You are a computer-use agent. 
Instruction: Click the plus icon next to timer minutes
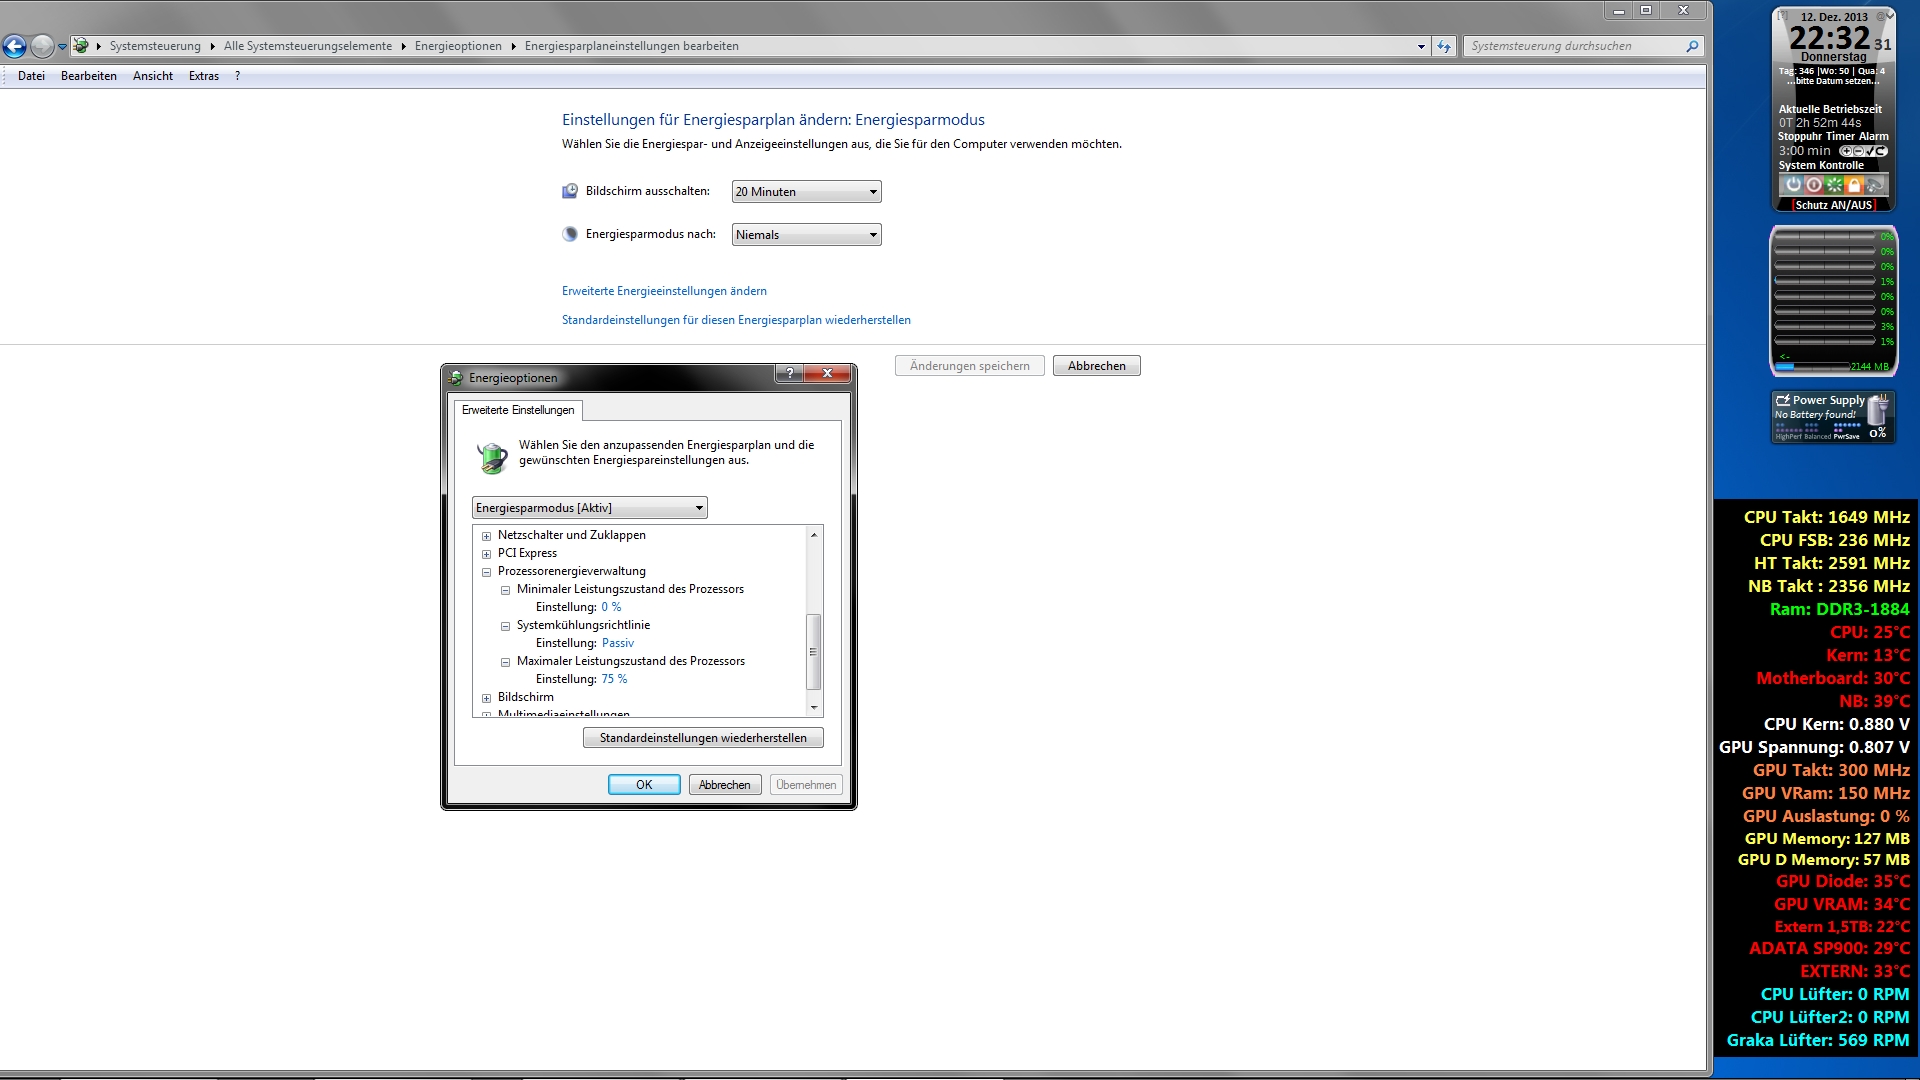click(1846, 151)
